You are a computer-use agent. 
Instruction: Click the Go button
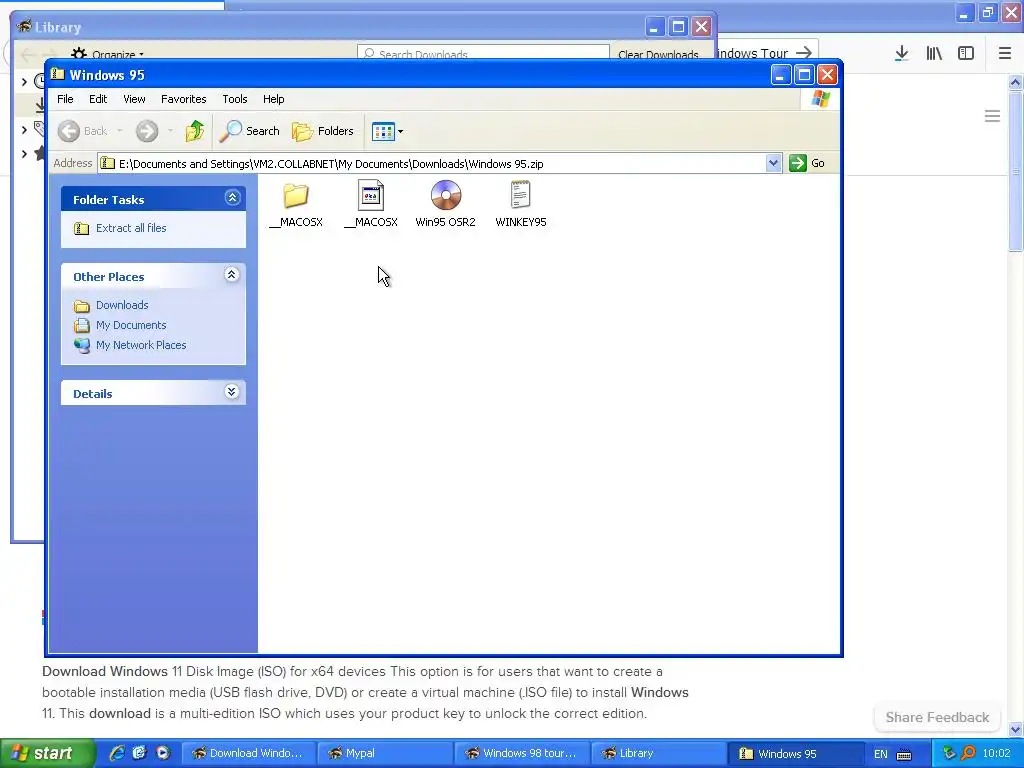pos(807,163)
